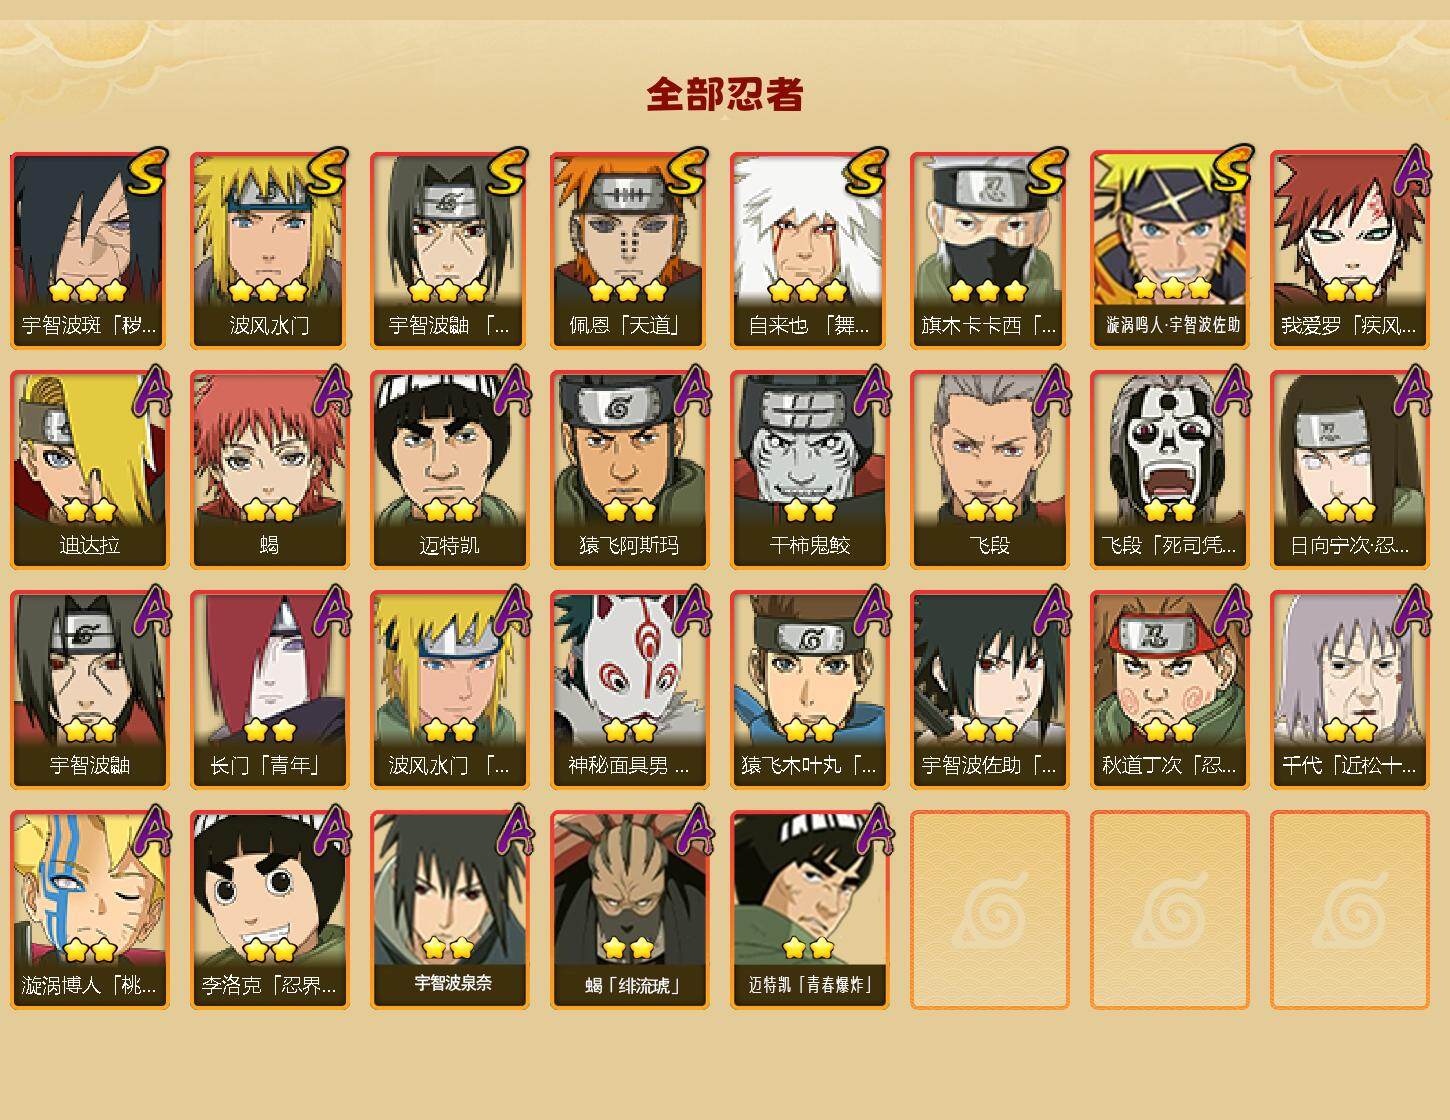
Task: Select the 漩涡鸣人·宇智波佐助 card
Action: (x=1170, y=250)
